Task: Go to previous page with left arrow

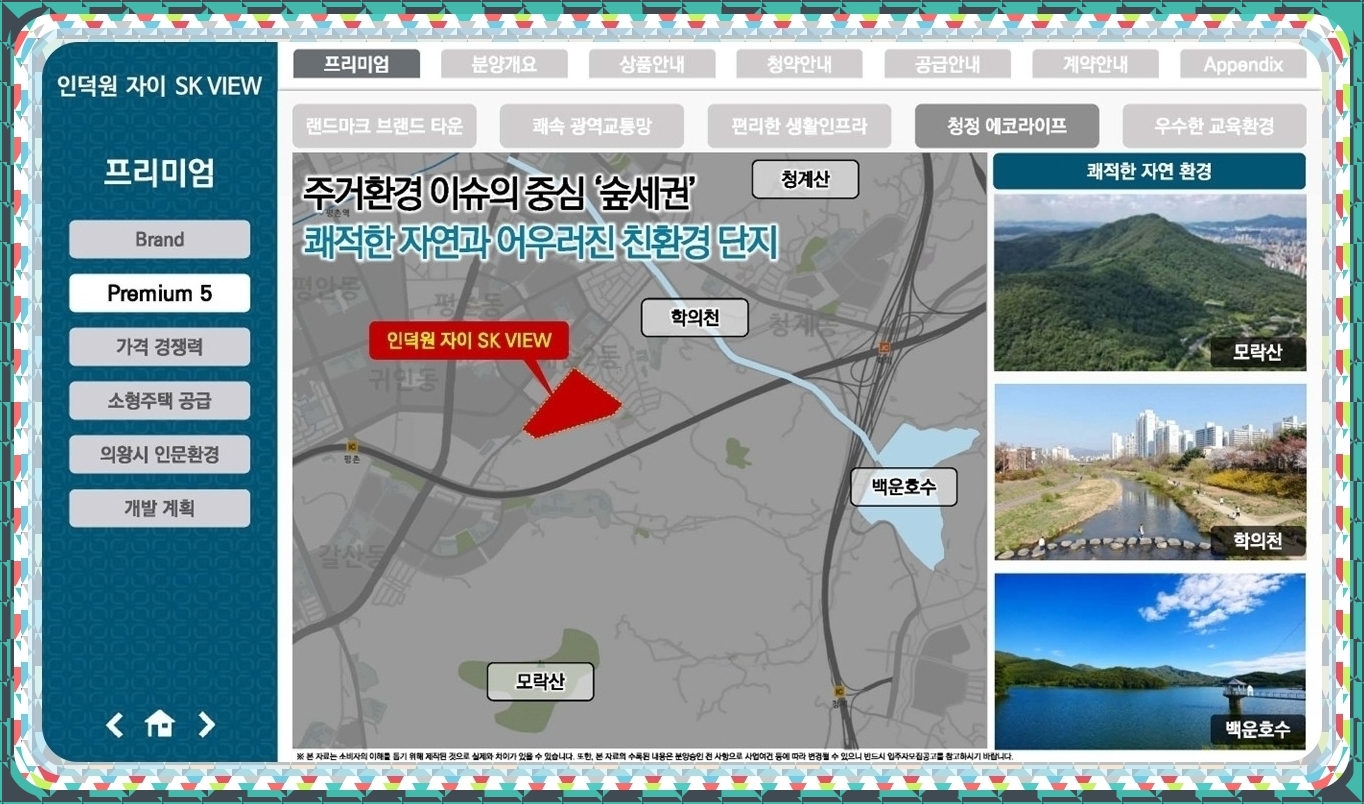Action: coord(115,725)
